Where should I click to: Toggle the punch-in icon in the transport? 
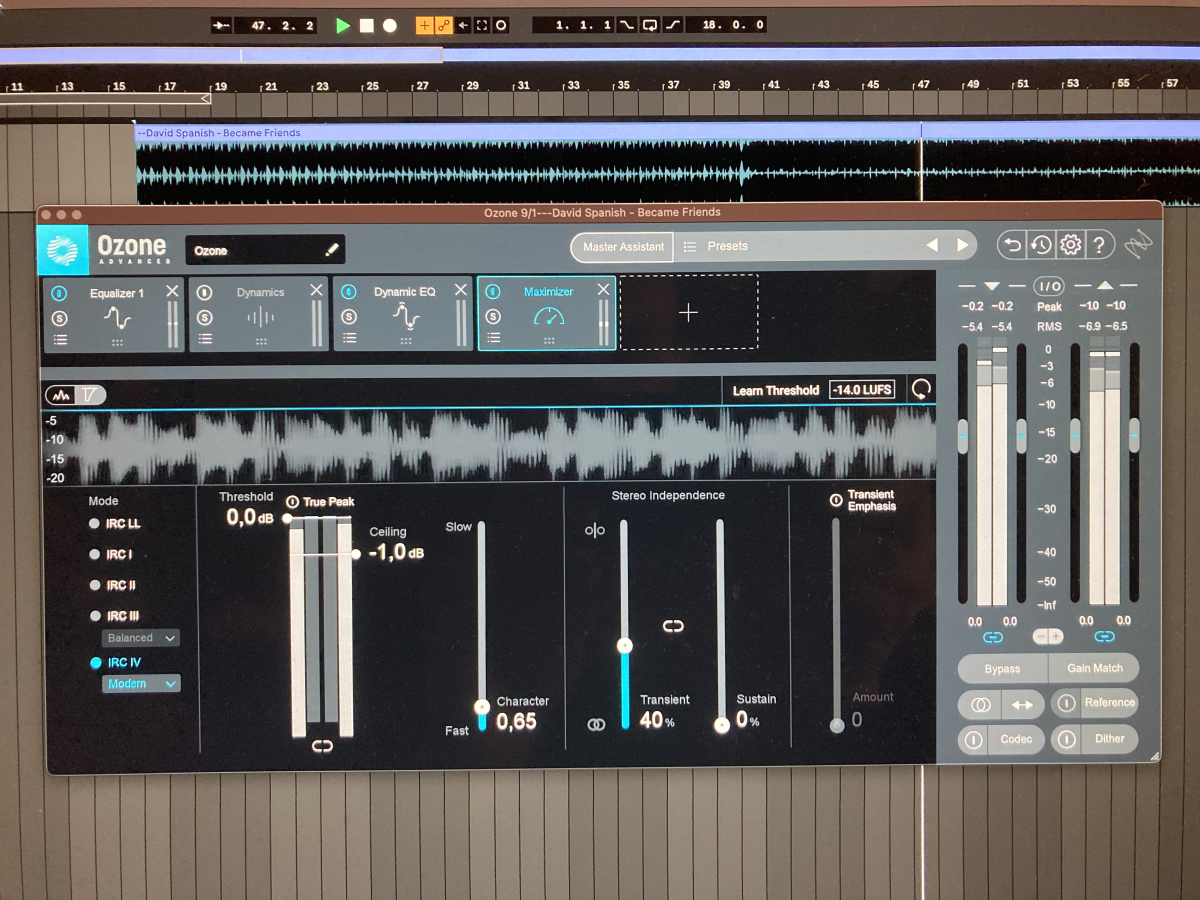pos(627,25)
